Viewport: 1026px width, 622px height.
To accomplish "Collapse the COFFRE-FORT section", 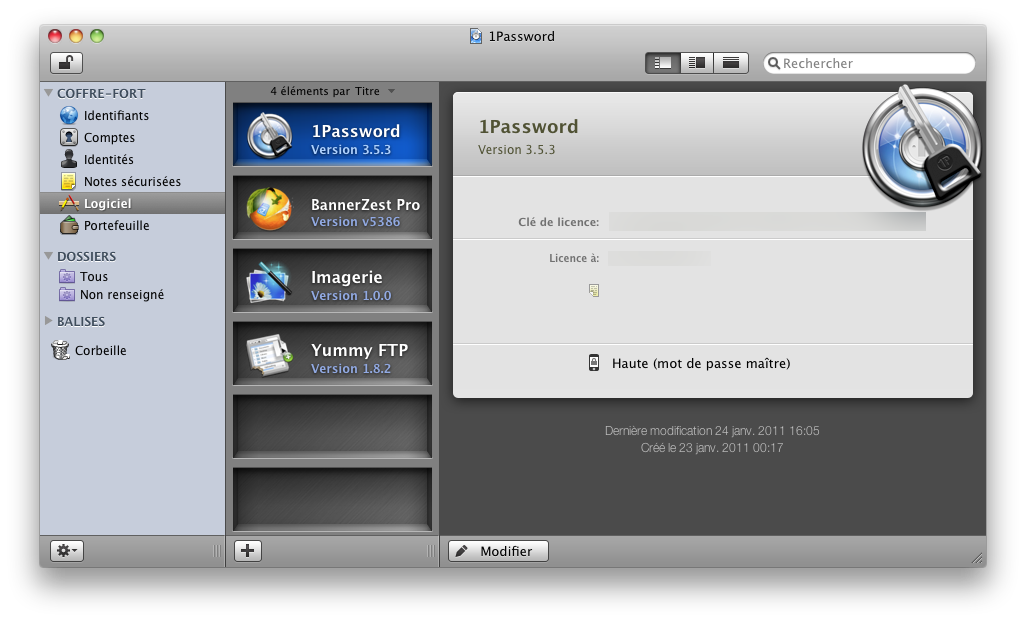I will click(x=48, y=93).
